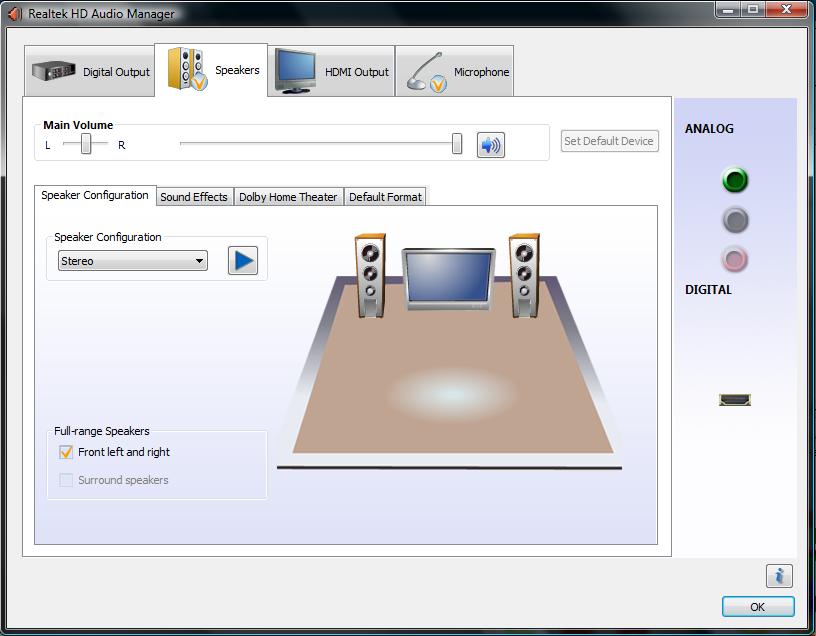Click the Main Volume label

78,125
